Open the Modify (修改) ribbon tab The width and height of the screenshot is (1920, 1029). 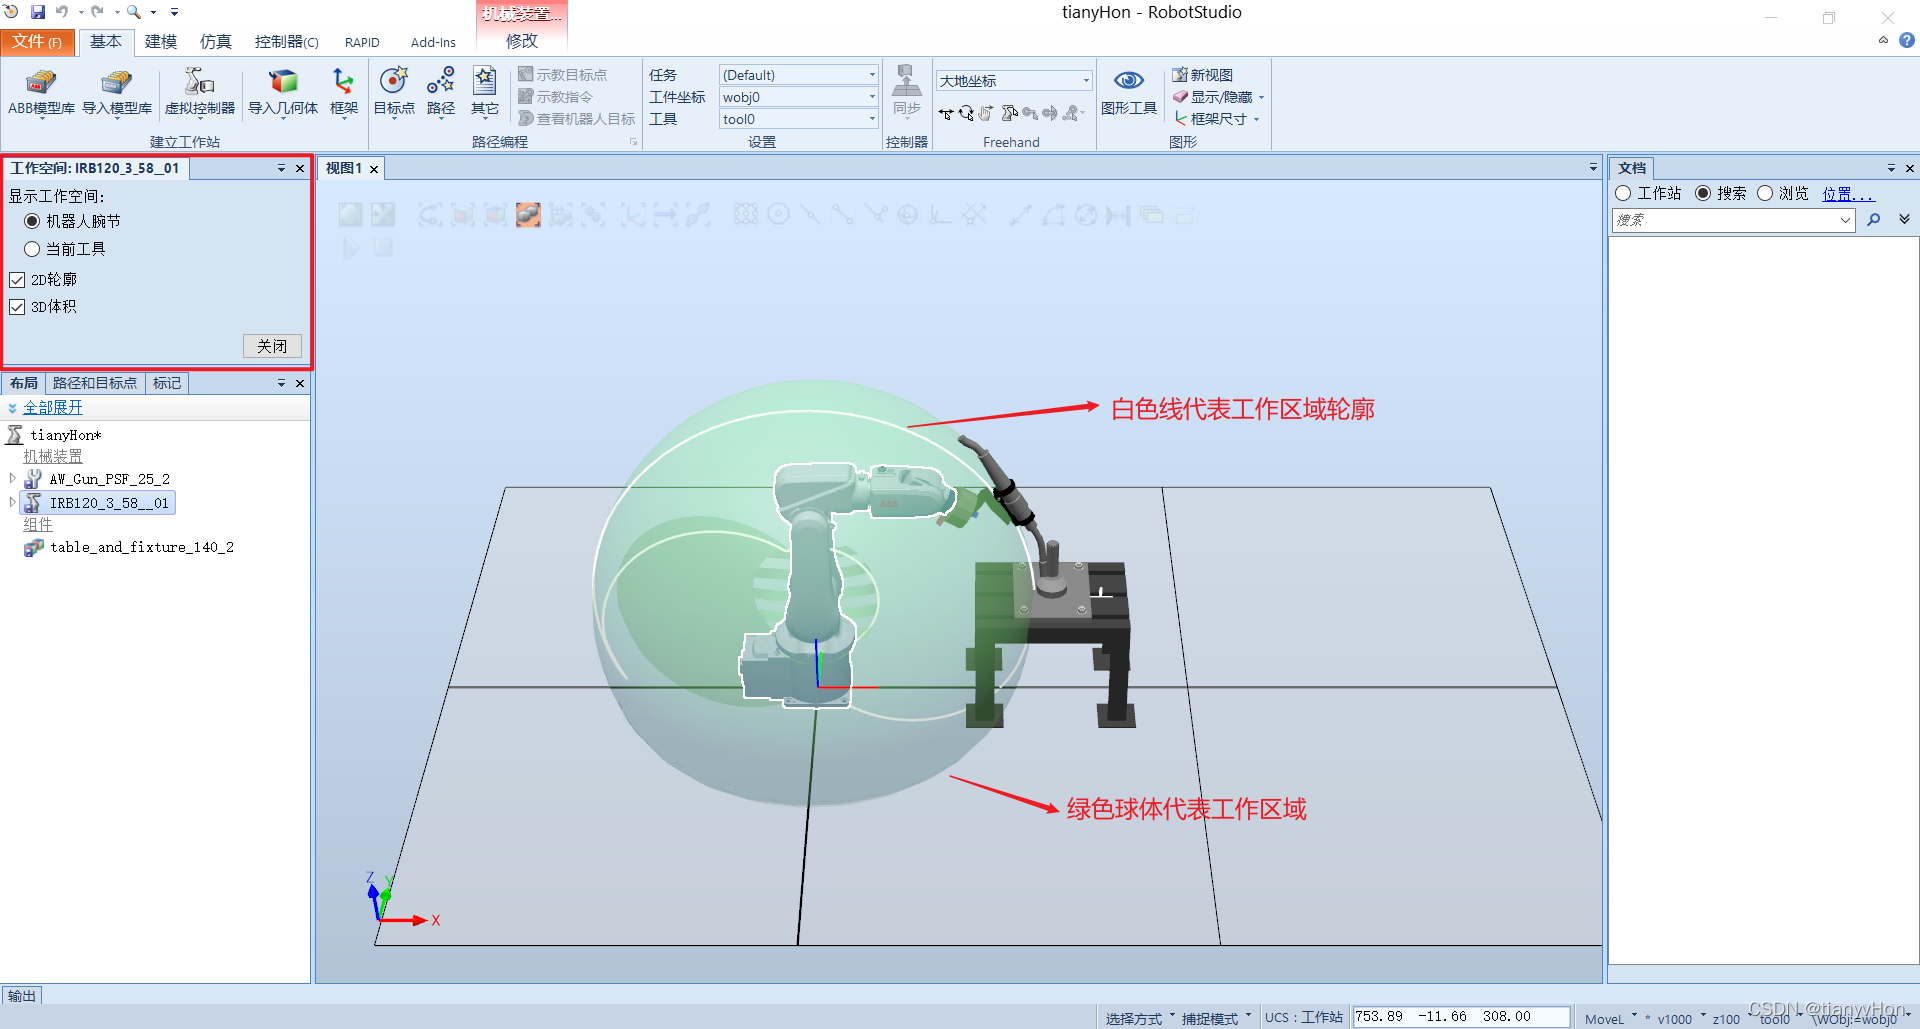click(x=522, y=41)
